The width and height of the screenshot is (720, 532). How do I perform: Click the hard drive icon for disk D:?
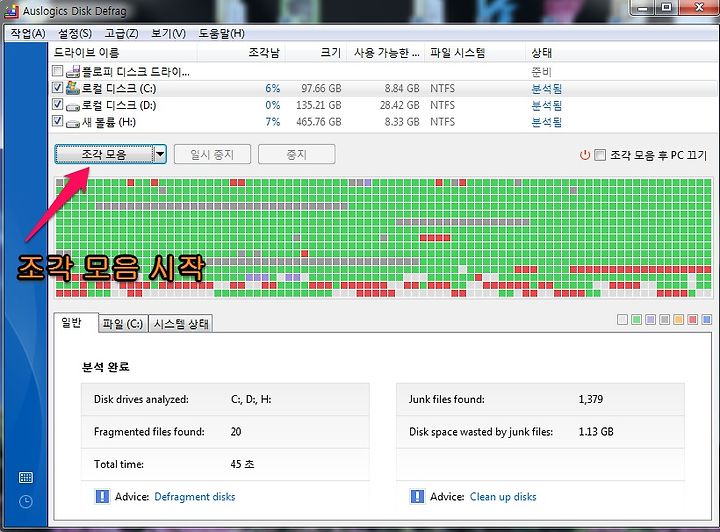(73, 106)
